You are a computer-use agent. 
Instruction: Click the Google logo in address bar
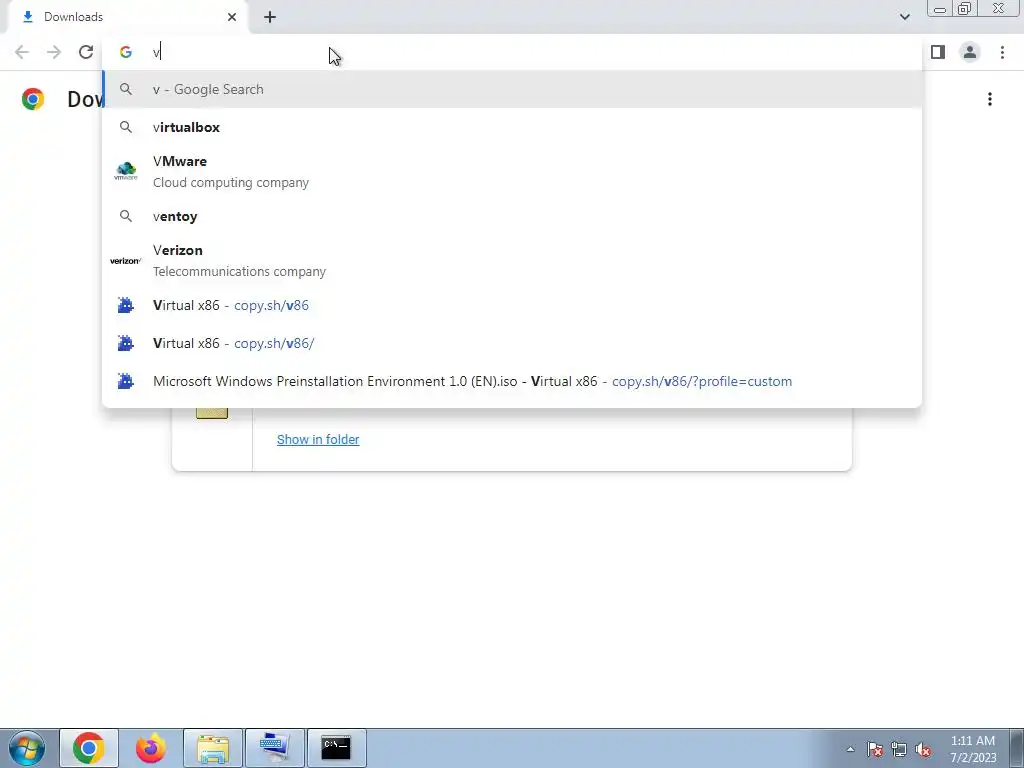pyautogui.click(x=125, y=52)
